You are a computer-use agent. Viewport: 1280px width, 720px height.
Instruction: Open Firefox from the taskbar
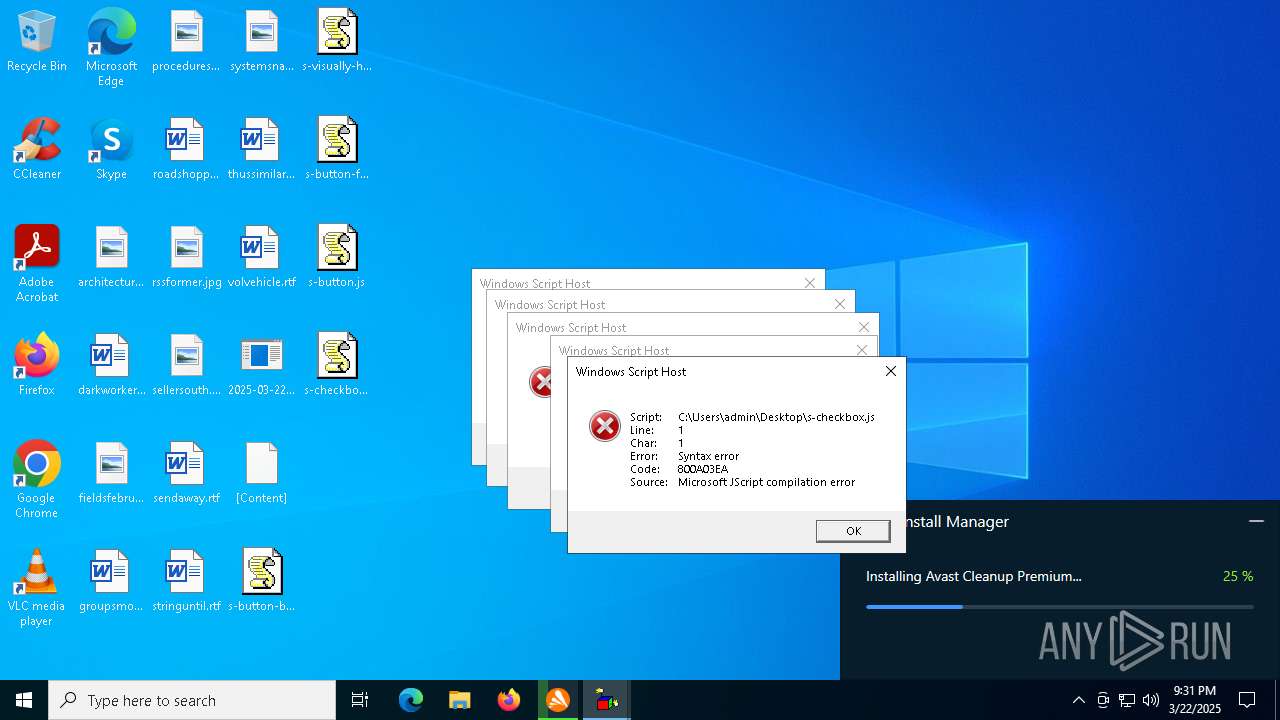tap(509, 700)
